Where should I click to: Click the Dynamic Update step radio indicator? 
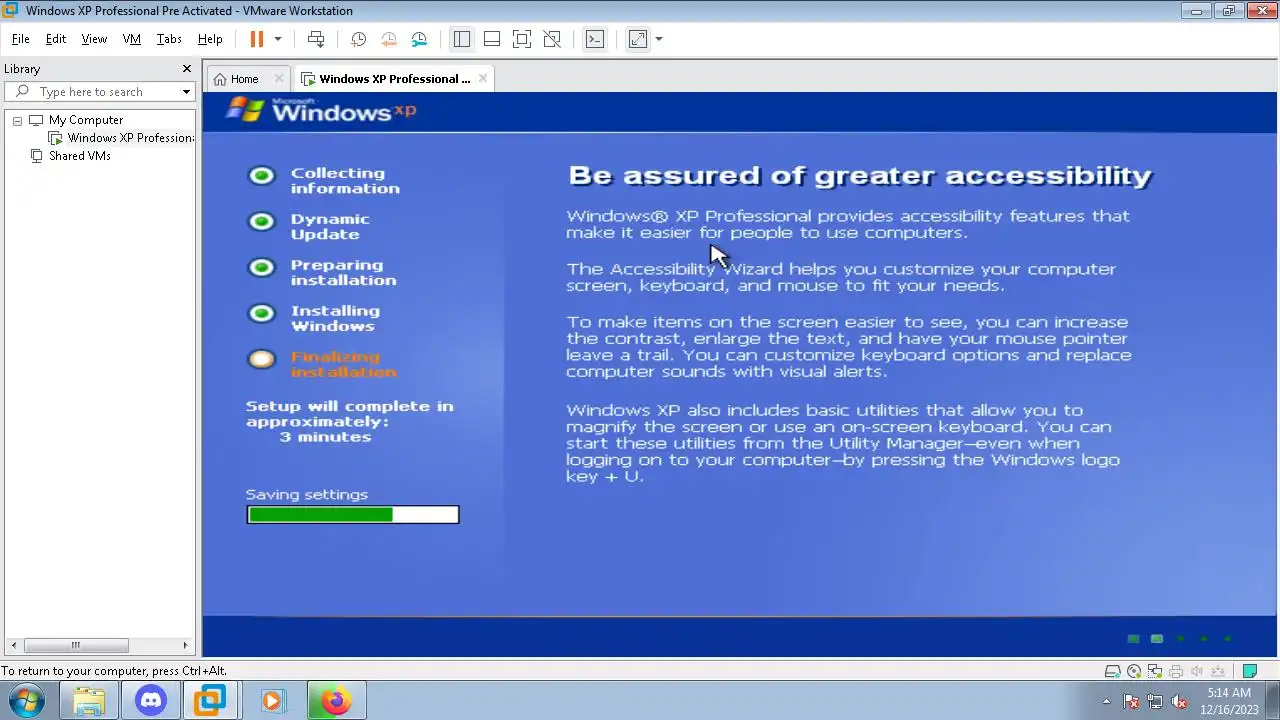tap(262, 222)
